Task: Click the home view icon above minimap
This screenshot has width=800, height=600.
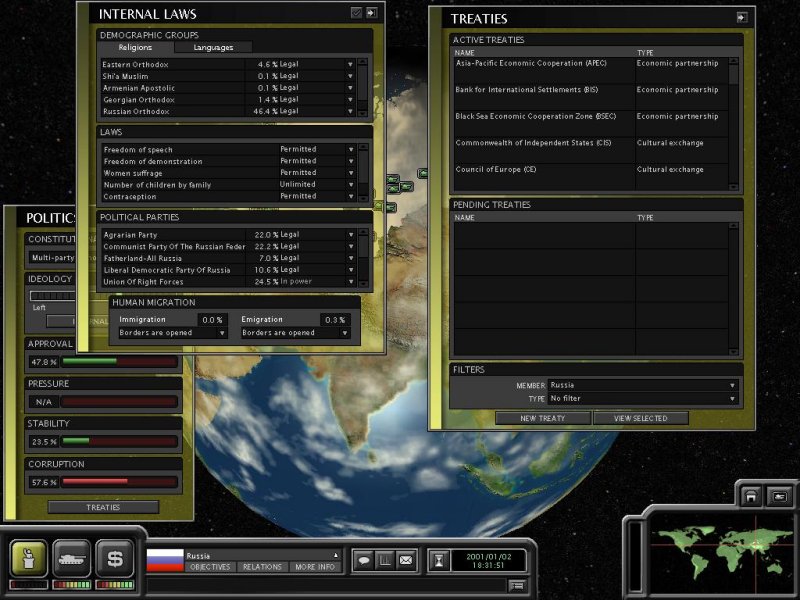Action: (x=750, y=496)
